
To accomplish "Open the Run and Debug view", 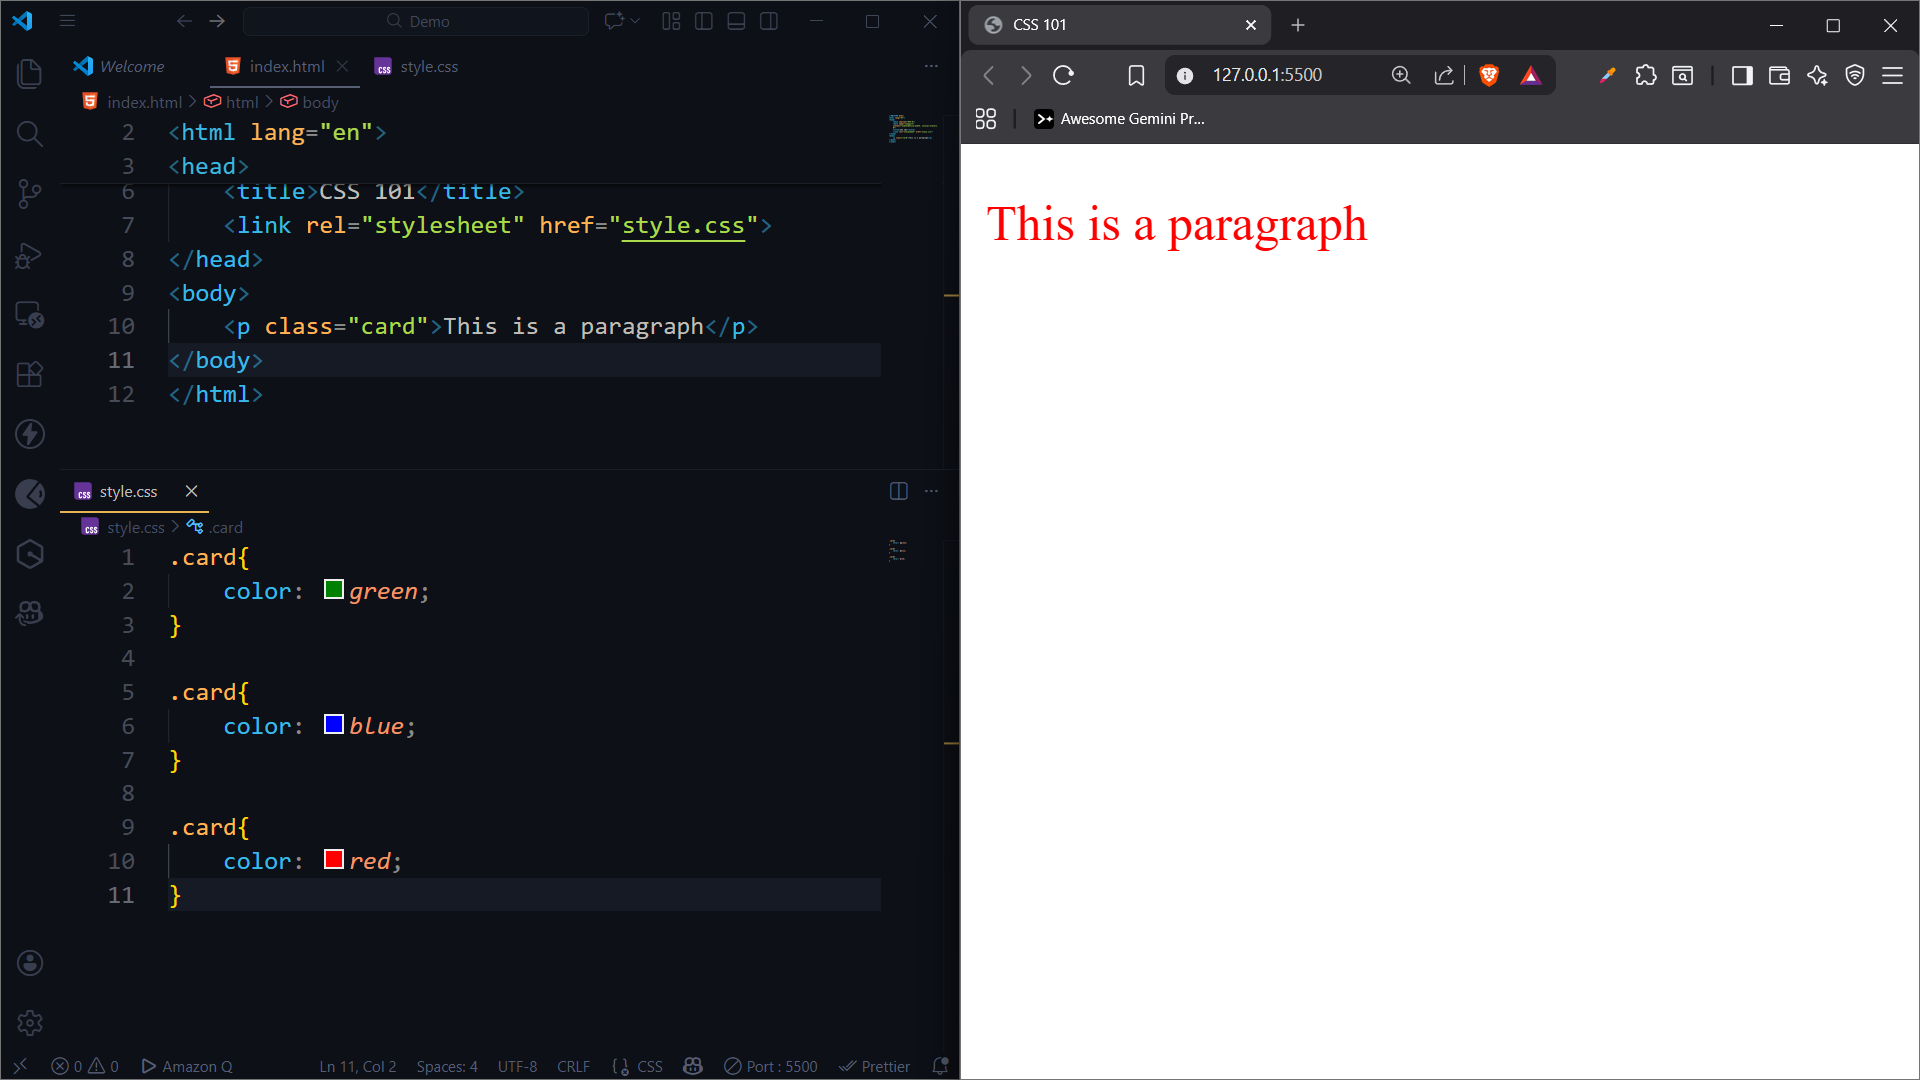I will pyautogui.click(x=30, y=255).
